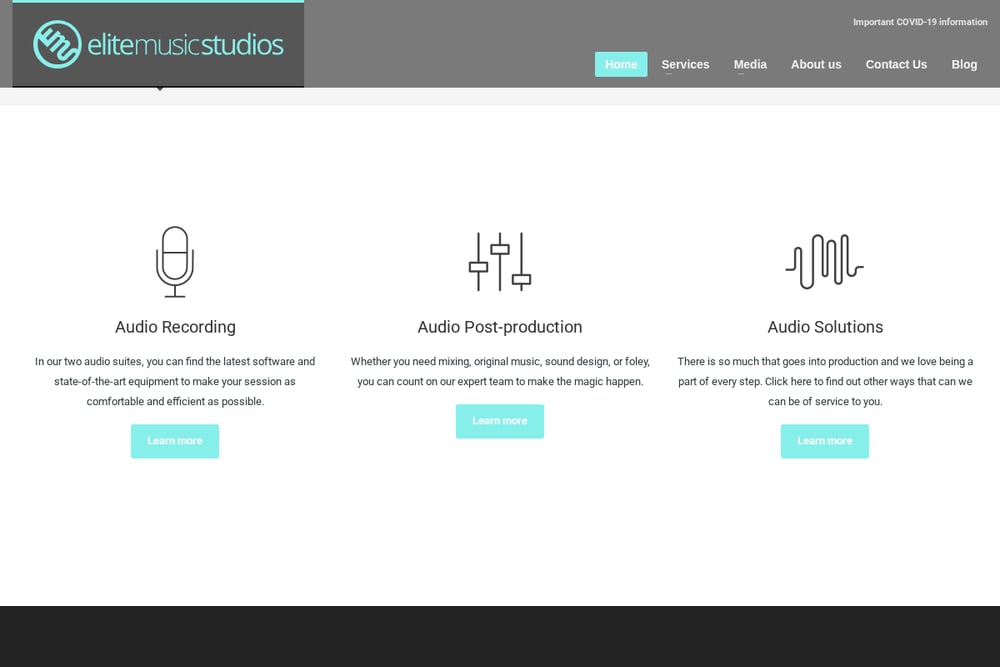Open the Contact Us page
1000x667 pixels.
[x=896, y=64]
